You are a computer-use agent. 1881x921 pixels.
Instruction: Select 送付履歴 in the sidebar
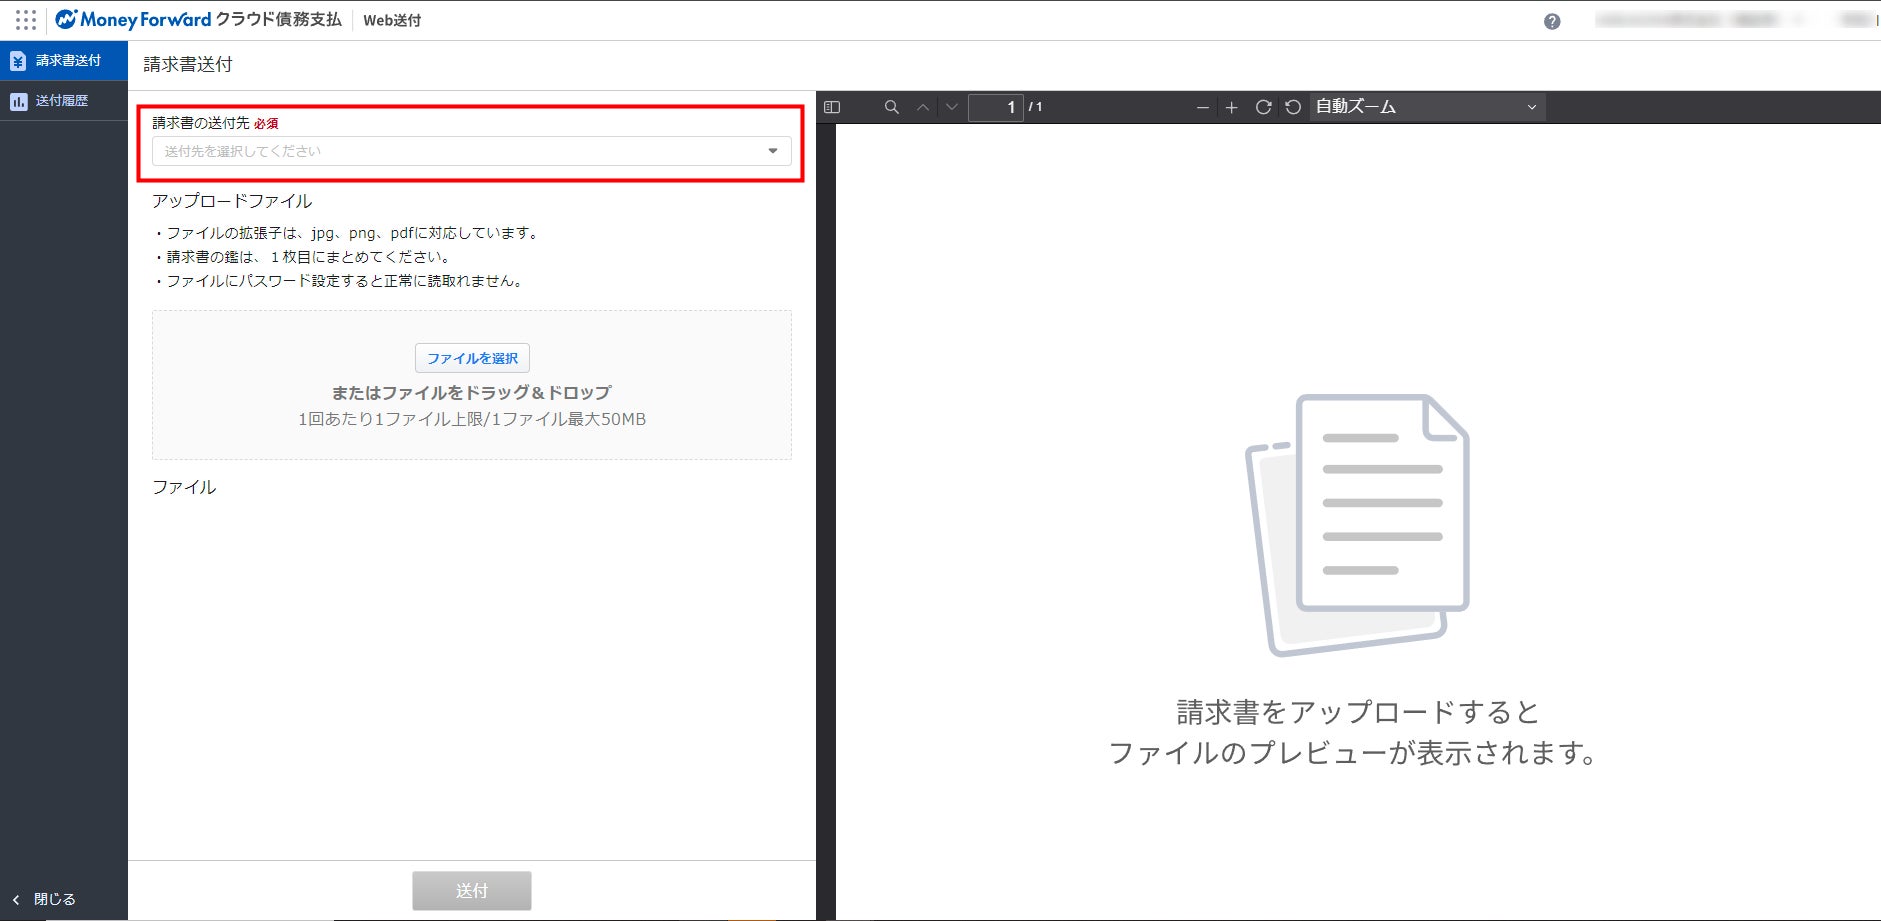point(64,101)
